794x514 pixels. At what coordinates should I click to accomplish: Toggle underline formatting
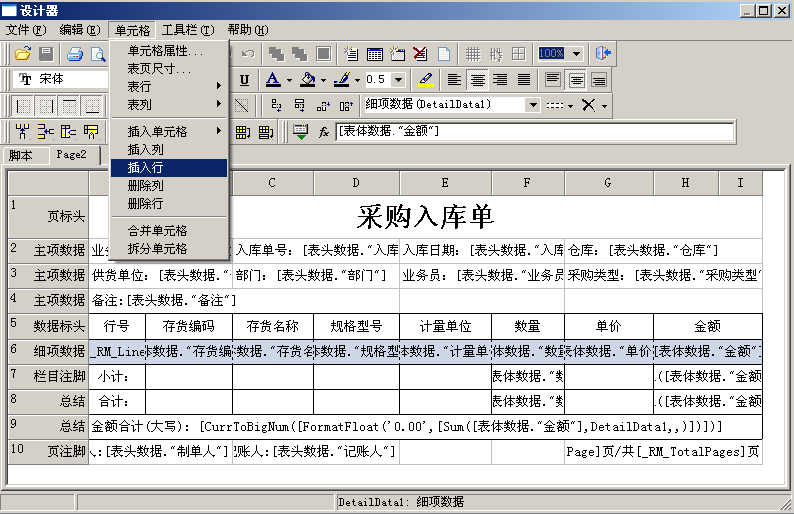pyautogui.click(x=244, y=80)
